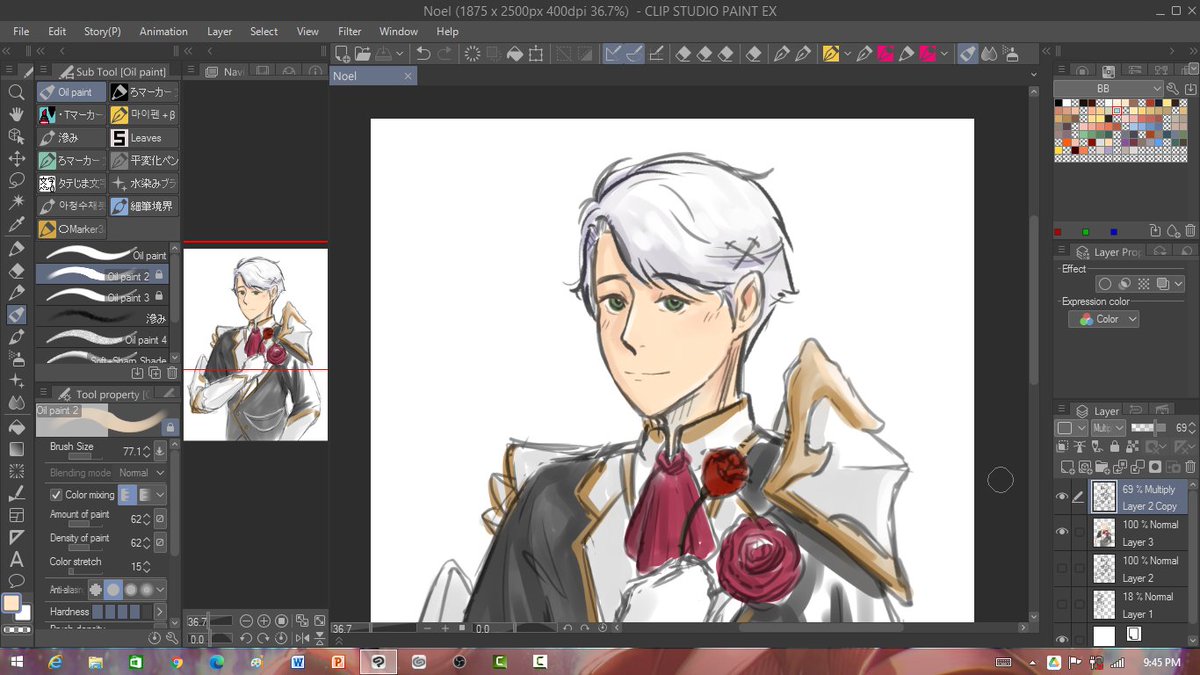
Task: Delete color from color set panel
Action: pyautogui.click(x=1189, y=231)
